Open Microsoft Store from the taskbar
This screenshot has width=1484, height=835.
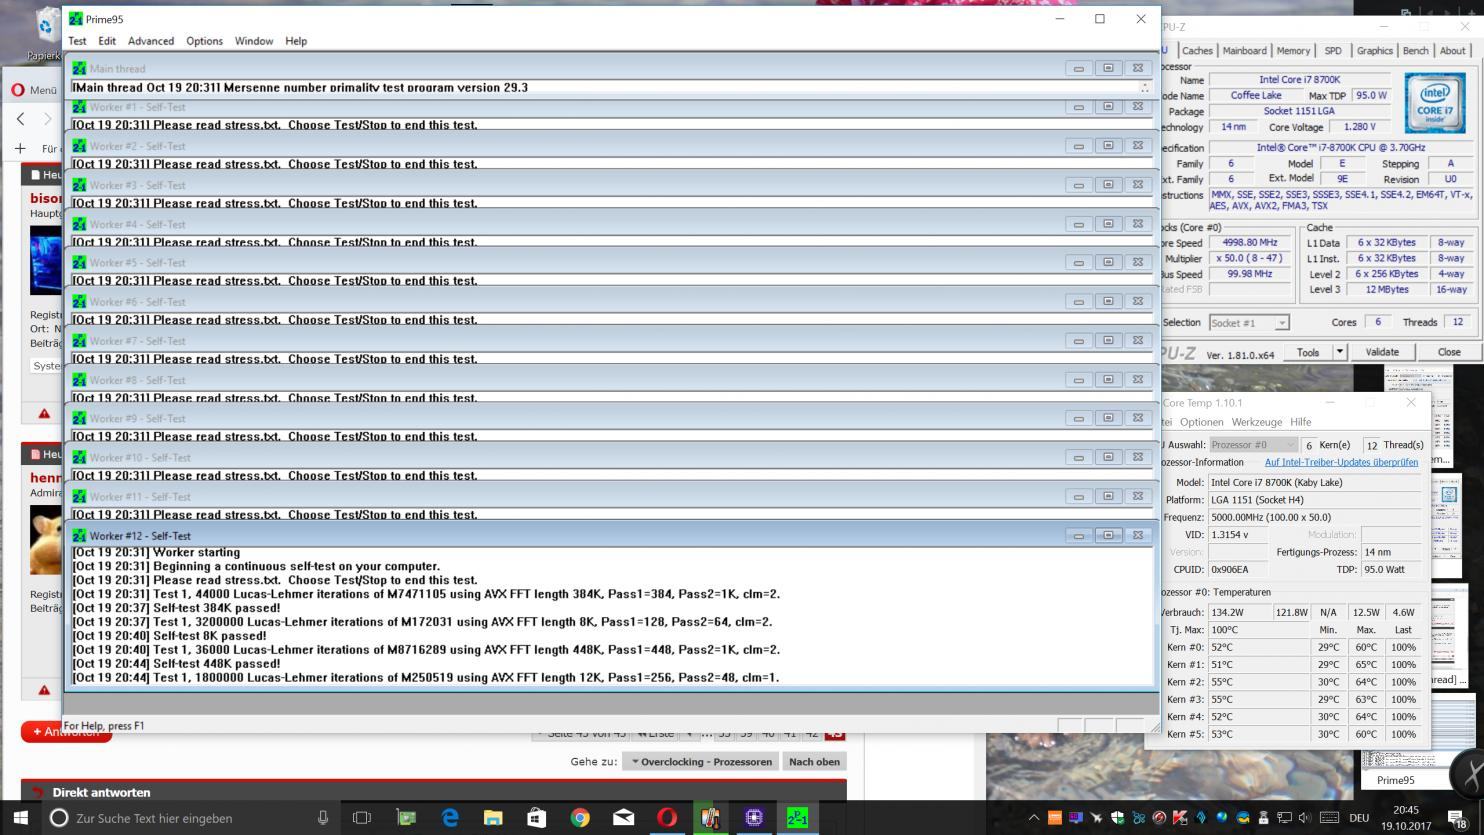[536, 818]
